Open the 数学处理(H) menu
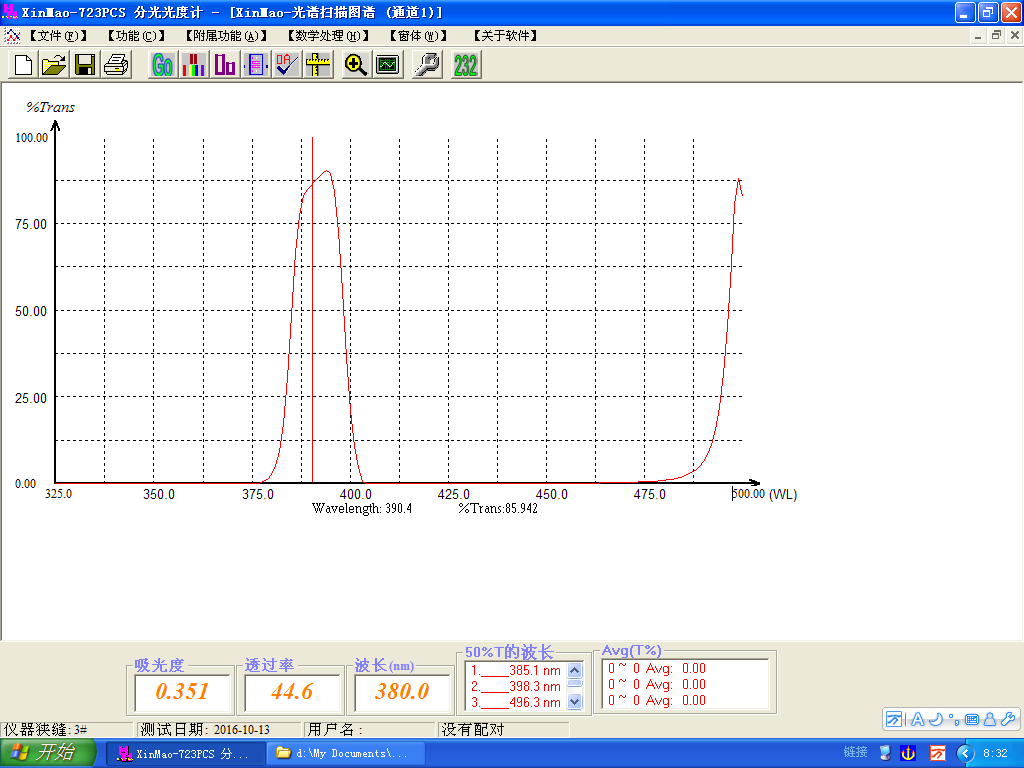The image size is (1024, 768). [x=328, y=35]
